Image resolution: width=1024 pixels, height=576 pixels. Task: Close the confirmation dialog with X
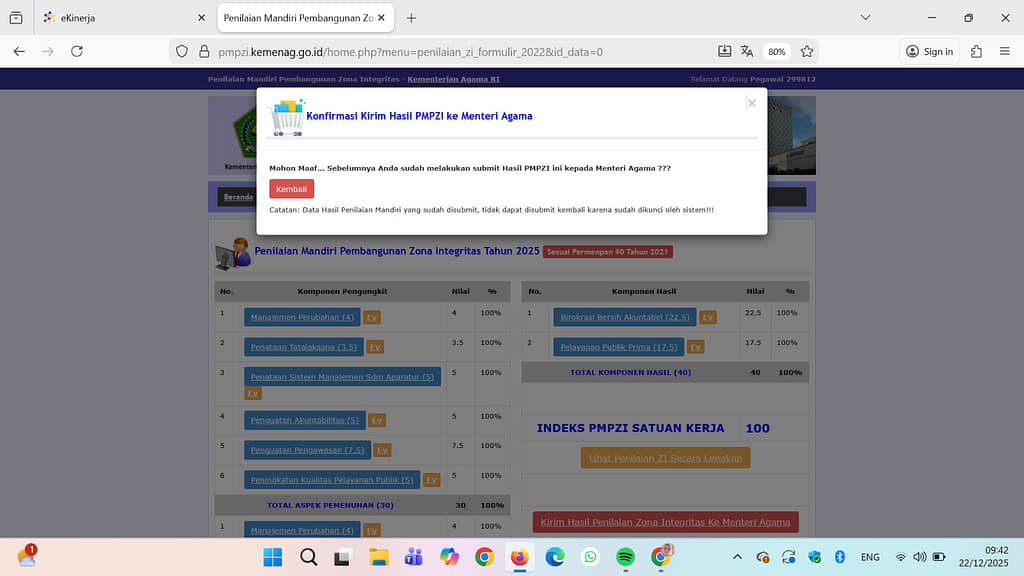tap(751, 103)
